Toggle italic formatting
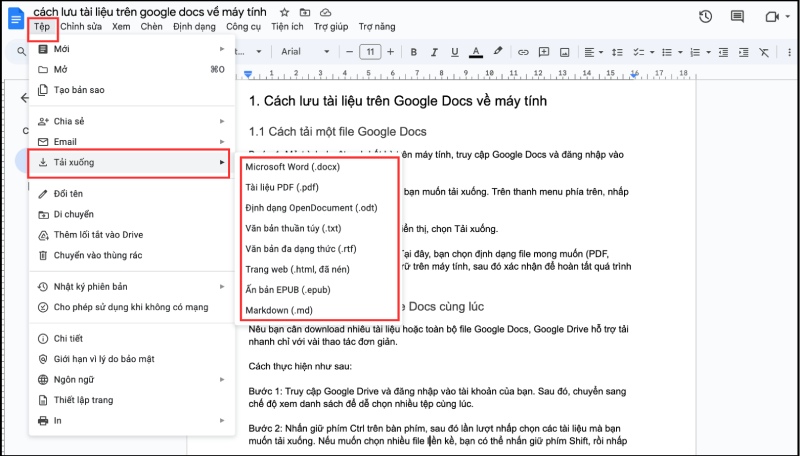Image resolution: width=800 pixels, height=456 pixels. pyautogui.click(x=434, y=52)
